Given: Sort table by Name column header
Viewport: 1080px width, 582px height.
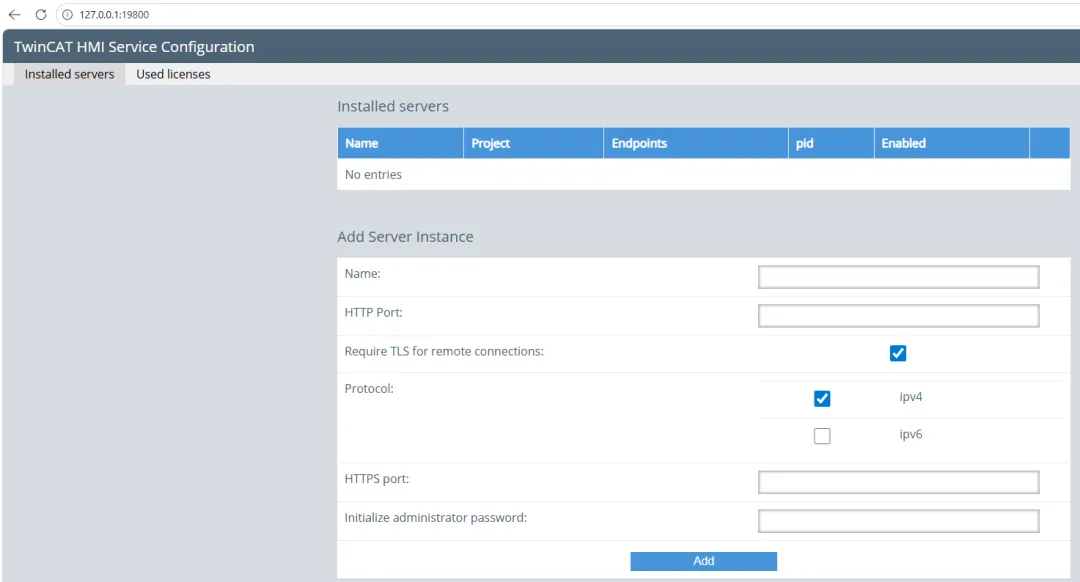Looking at the screenshot, I should pos(400,143).
